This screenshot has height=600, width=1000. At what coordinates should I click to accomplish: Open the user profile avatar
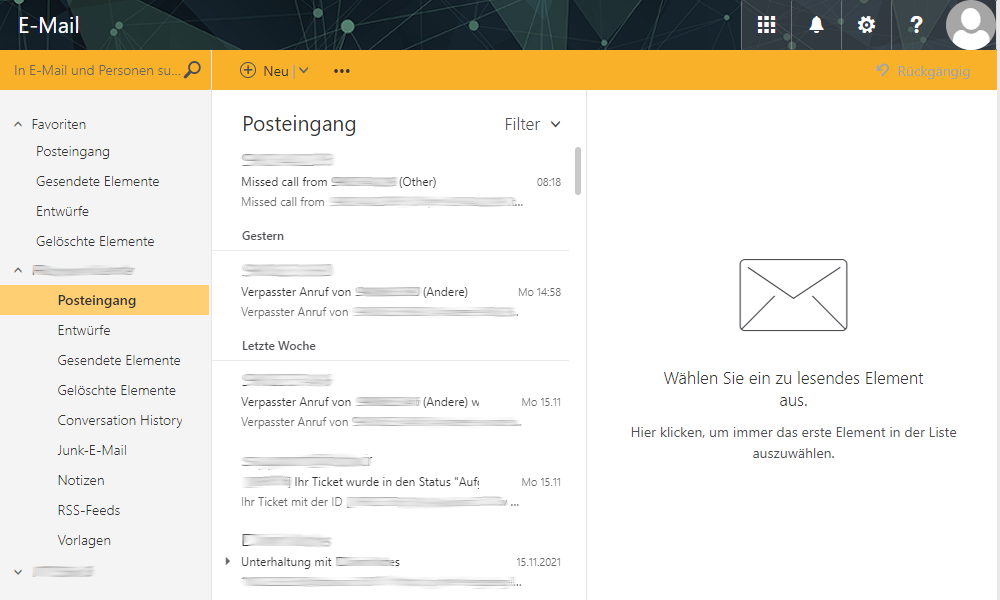971,25
